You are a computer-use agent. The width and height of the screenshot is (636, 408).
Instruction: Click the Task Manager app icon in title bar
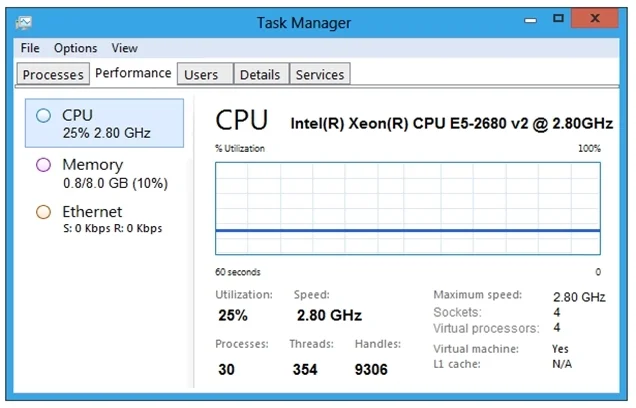(x=24, y=23)
